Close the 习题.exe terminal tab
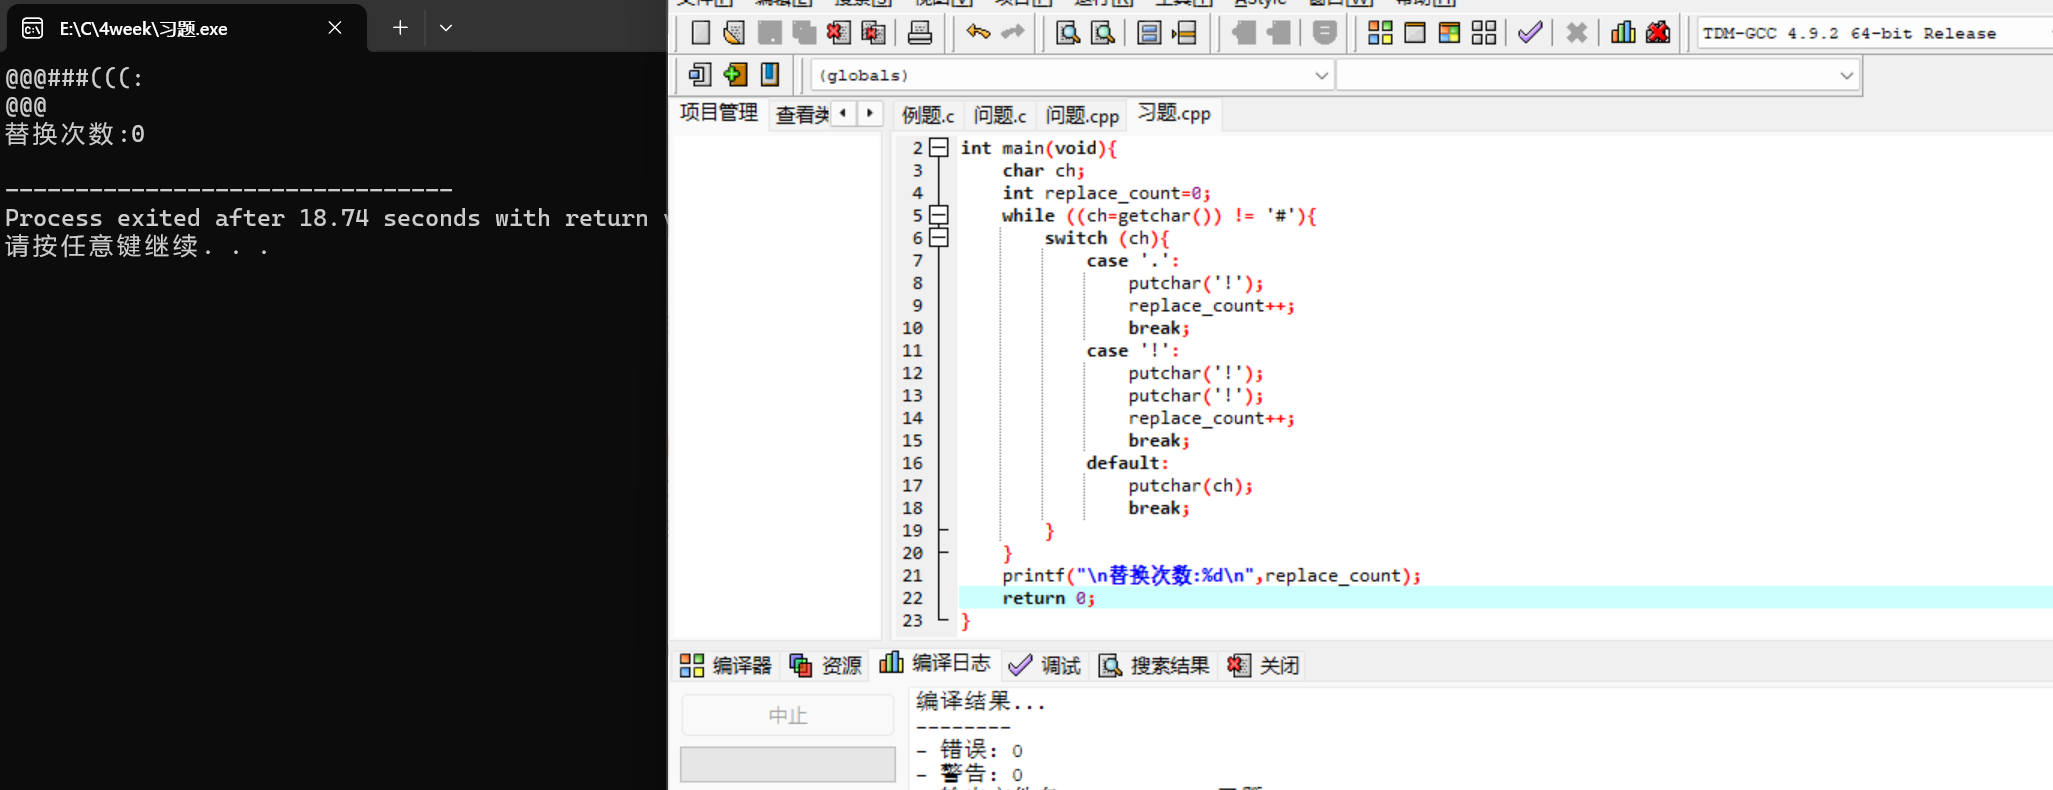This screenshot has height=790, width=2053. tap(335, 28)
